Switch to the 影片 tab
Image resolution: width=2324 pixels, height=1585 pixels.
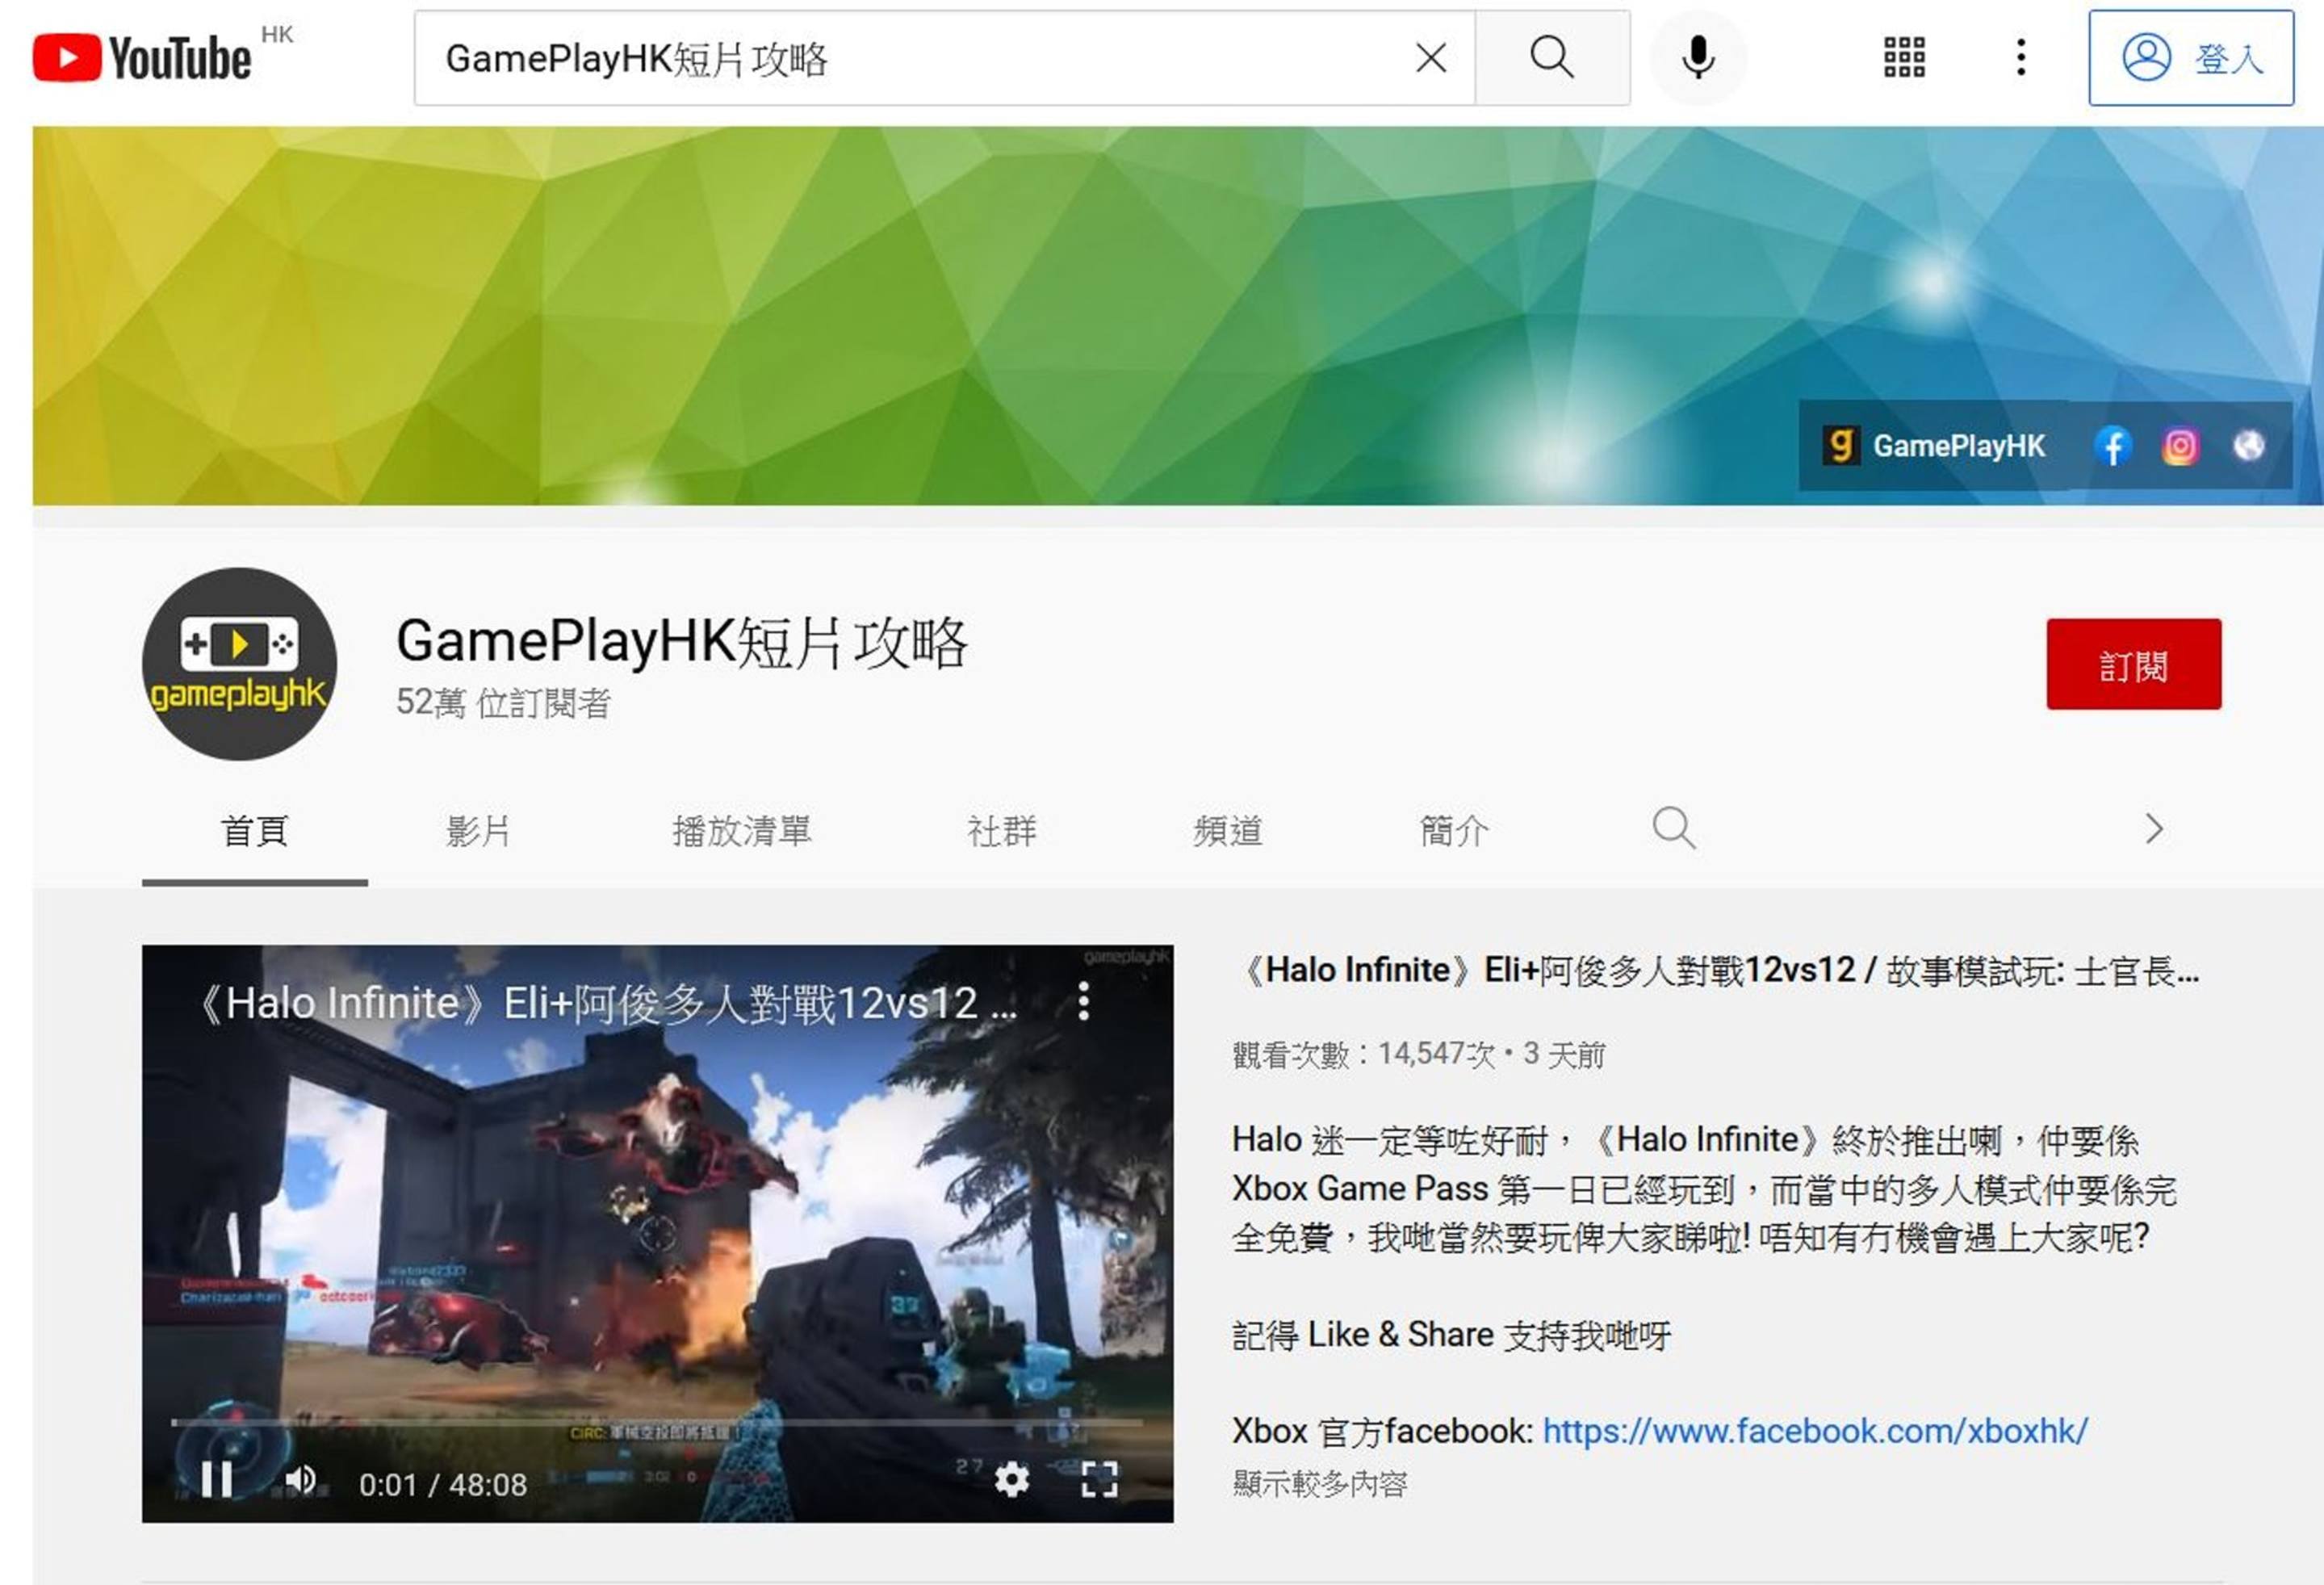(478, 831)
